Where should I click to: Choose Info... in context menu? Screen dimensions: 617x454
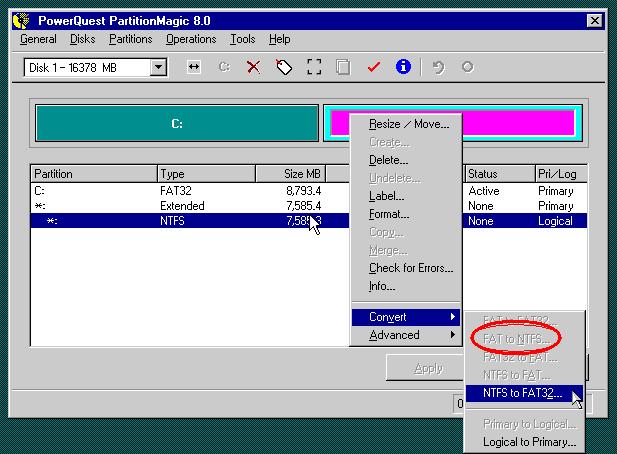[406, 286]
